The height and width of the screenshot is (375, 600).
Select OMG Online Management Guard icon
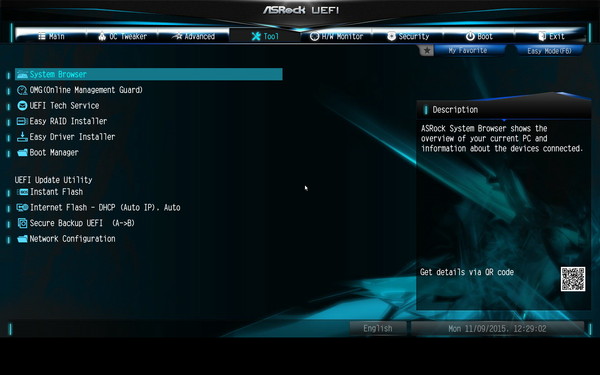coord(22,90)
